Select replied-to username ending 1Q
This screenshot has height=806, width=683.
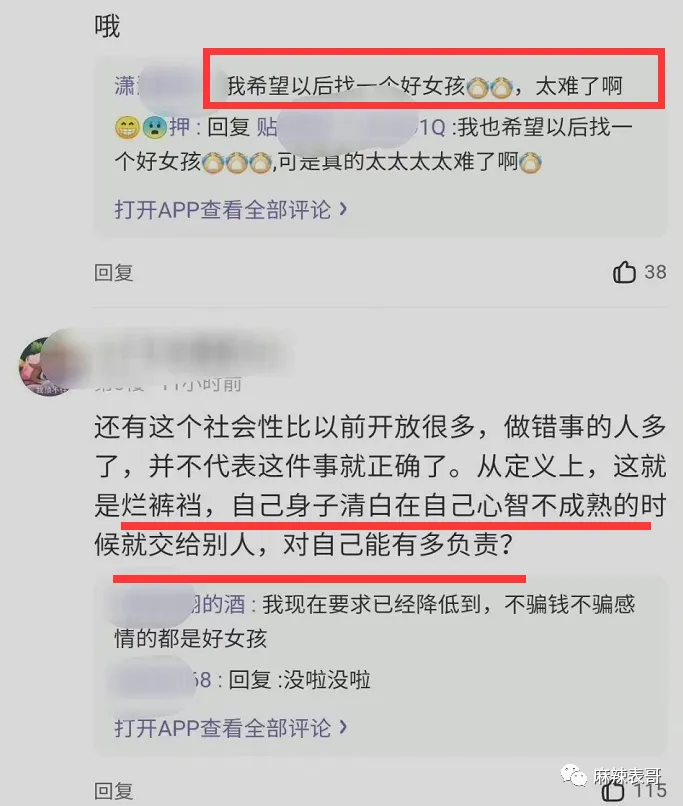[x=351, y=127]
